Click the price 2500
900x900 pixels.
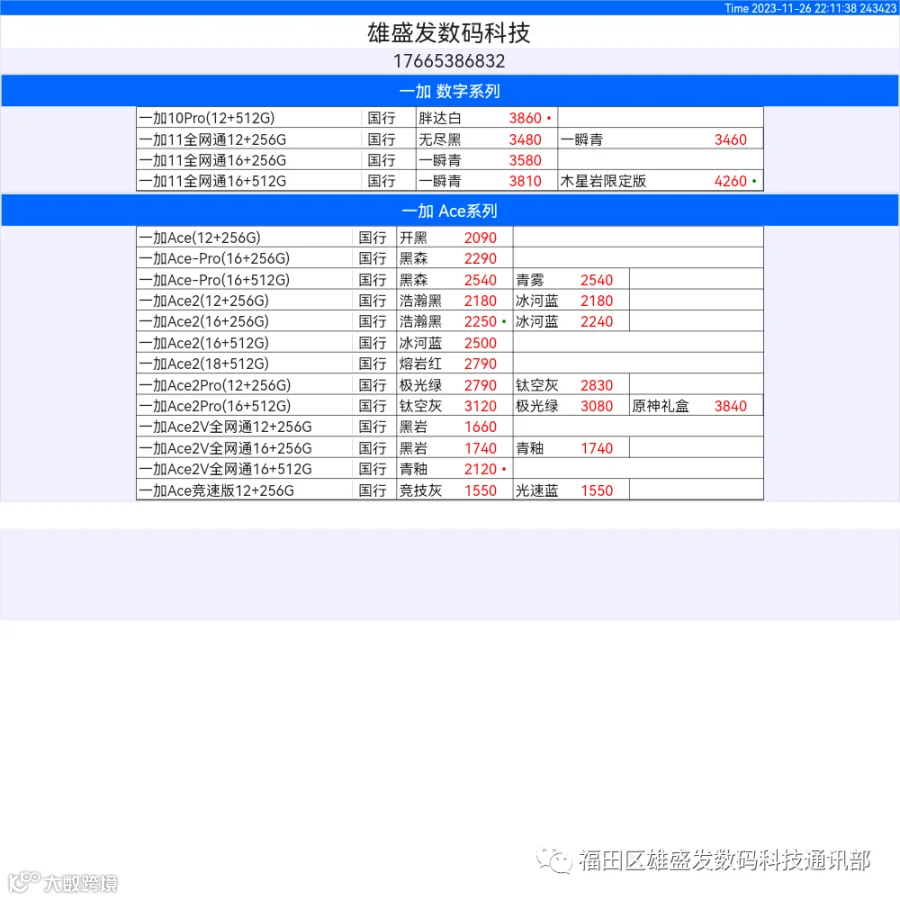[x=480, y=343]
